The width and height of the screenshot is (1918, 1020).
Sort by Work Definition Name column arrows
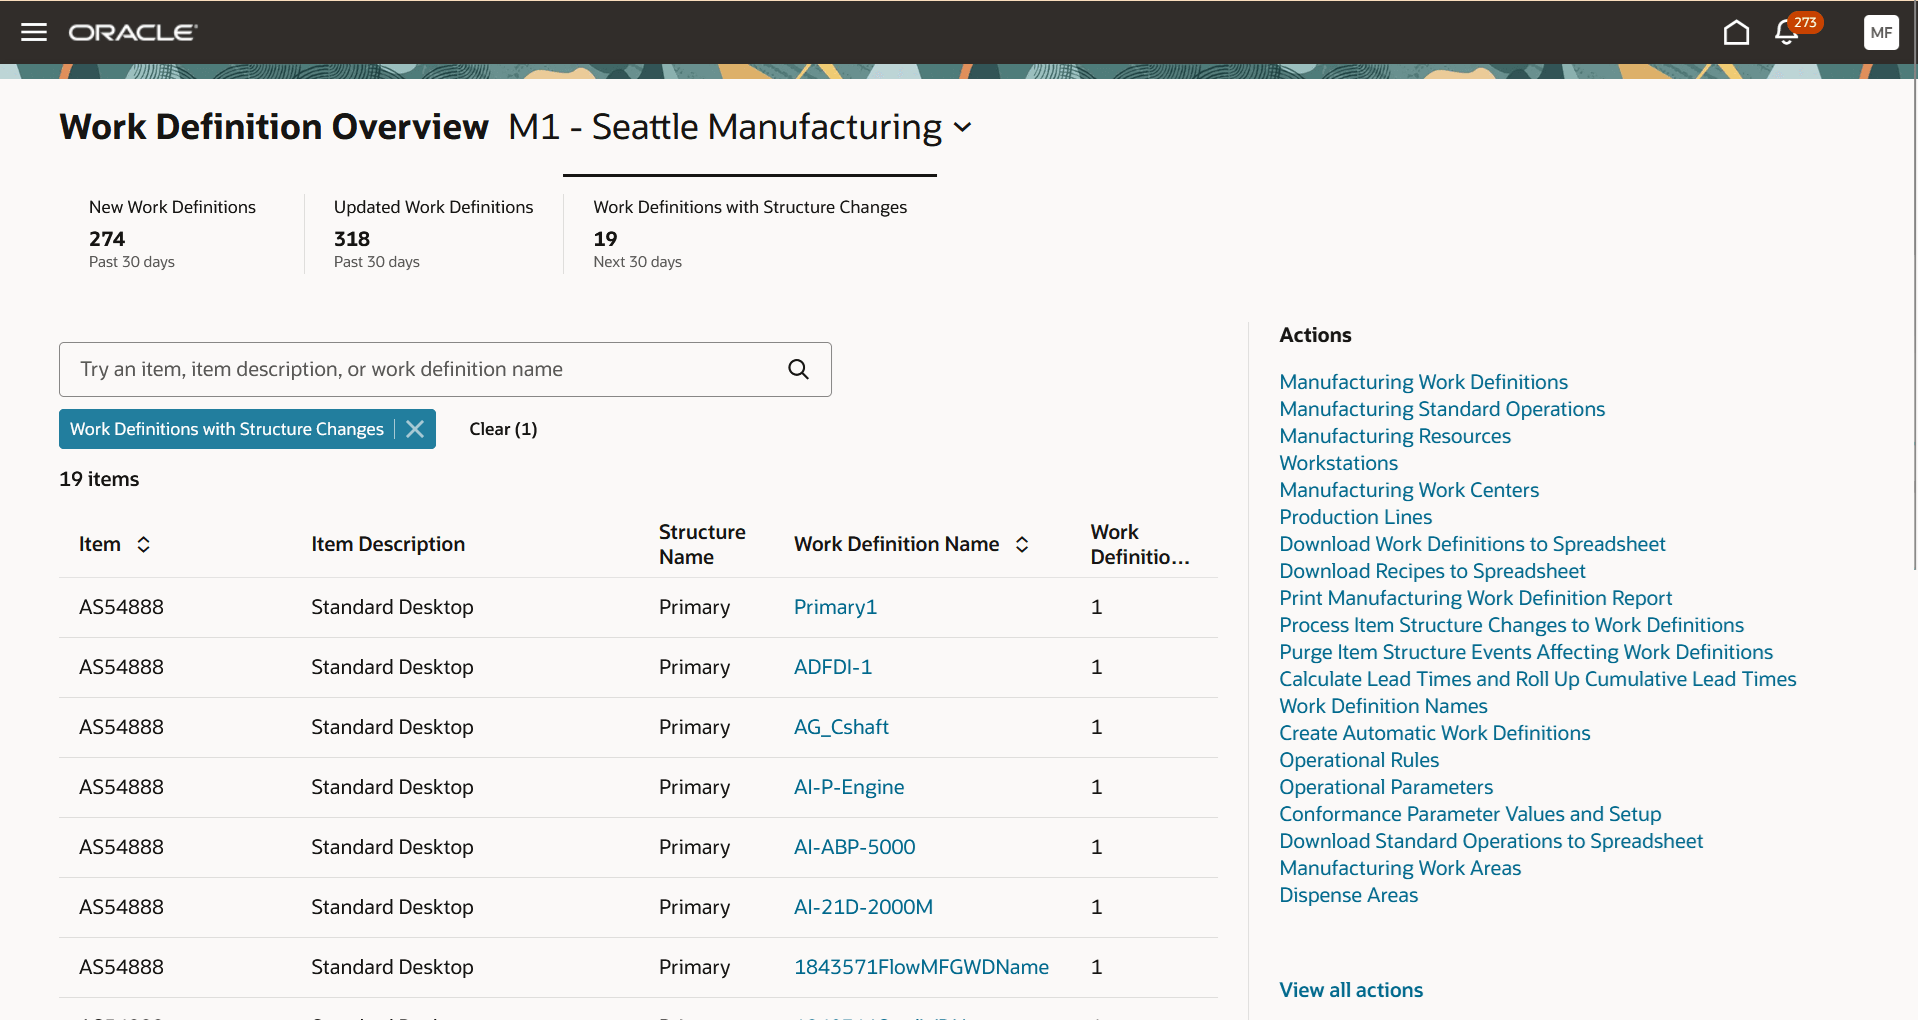[x=1022, y=544]
